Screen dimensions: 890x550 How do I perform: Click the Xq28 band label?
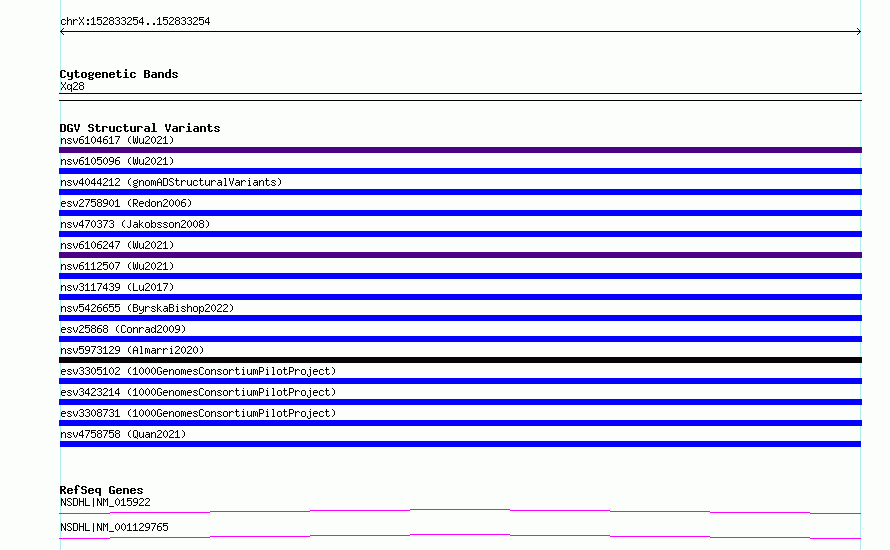click(x=72, y=86)
